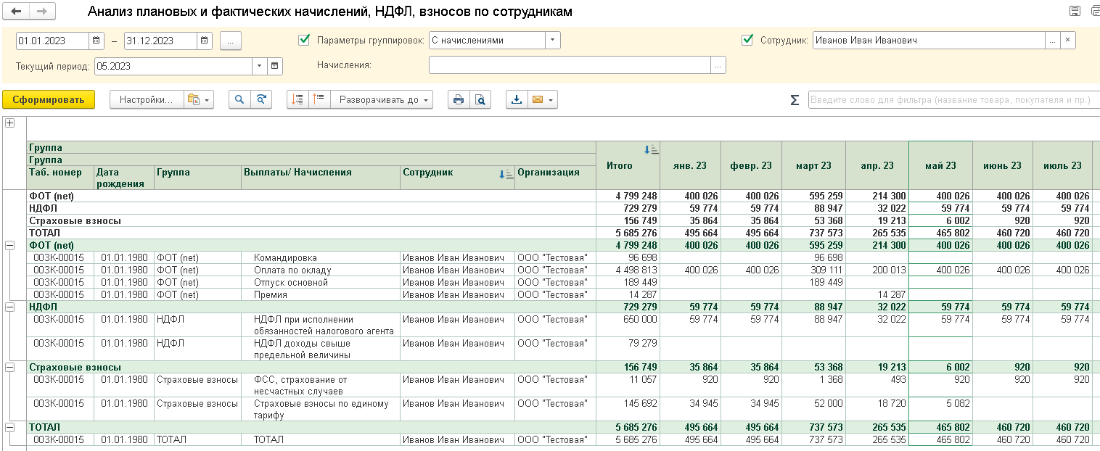Print the report with the printer icon
1100x451 pixels.
coord(458,100)
